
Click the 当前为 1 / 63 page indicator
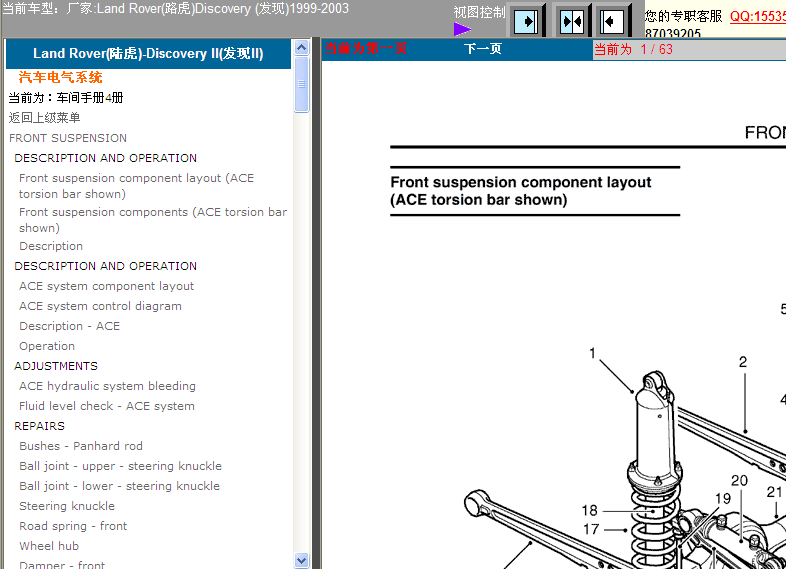[633, 49]
